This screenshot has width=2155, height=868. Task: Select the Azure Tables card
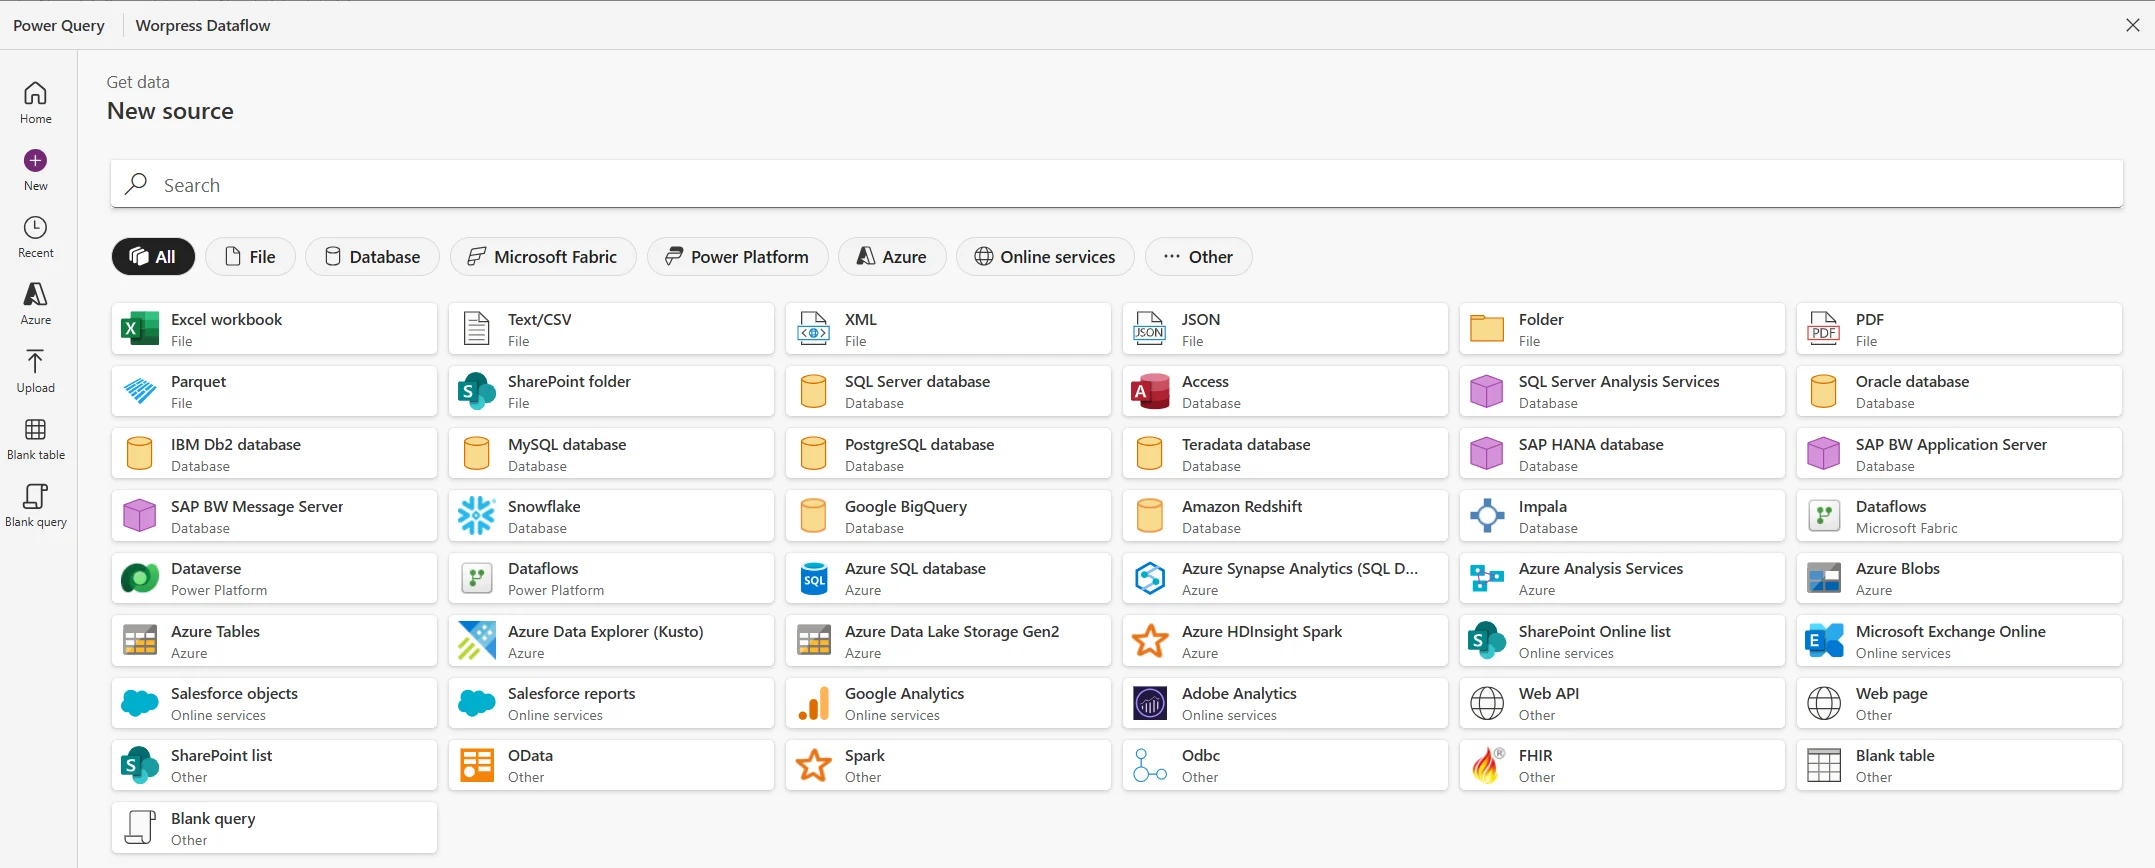point(274,641)
